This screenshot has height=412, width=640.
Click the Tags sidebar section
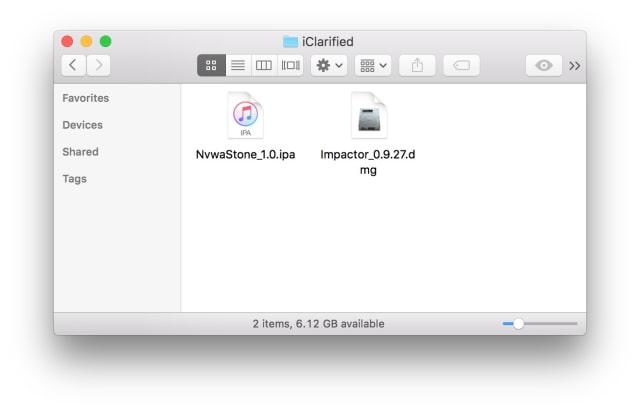(x=75, y=179)
